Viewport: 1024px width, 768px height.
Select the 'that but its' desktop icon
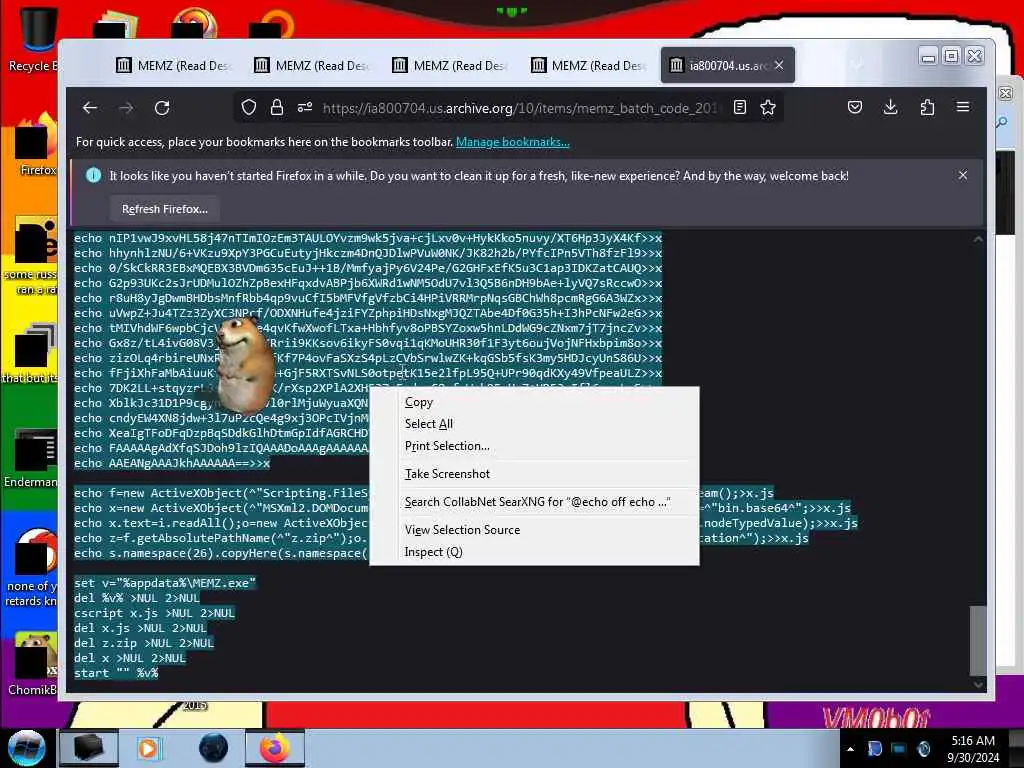[x=29, y=354]
